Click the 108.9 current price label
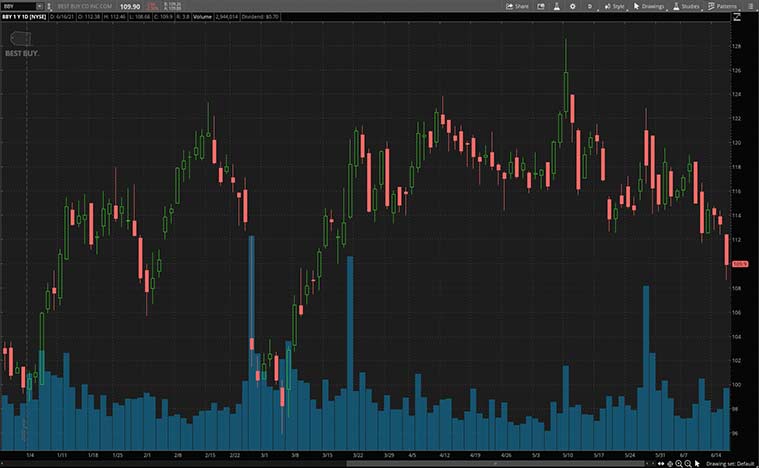Image resolution: width=759 pixels, height=468 pixels. [740, 264]
